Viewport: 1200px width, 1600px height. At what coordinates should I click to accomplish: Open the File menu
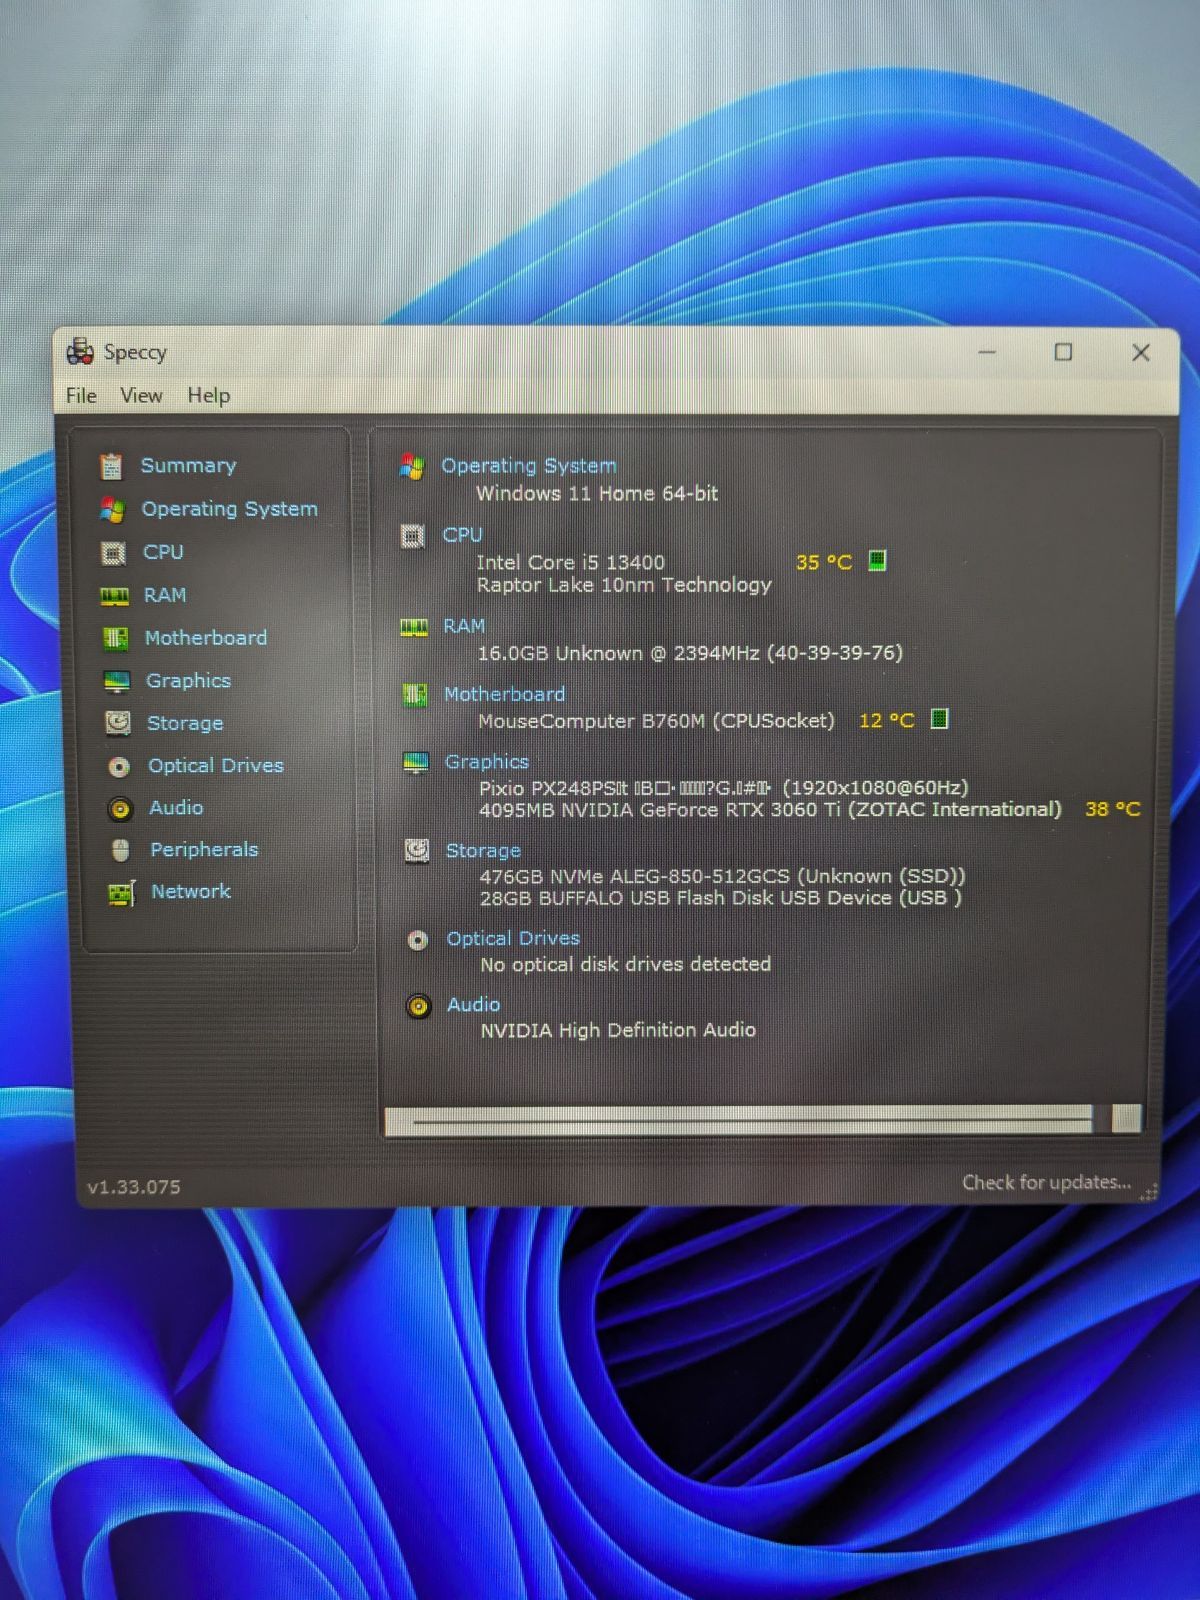click(x=81, y=395)
